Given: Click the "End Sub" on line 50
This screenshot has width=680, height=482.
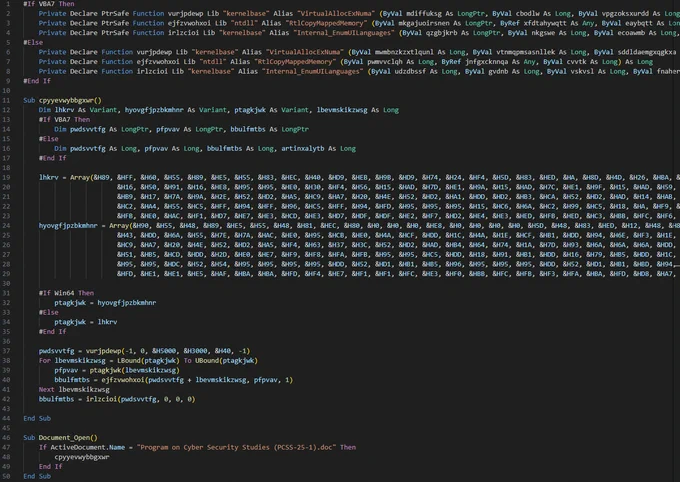Looking at the screenshot, I should 37,476.
